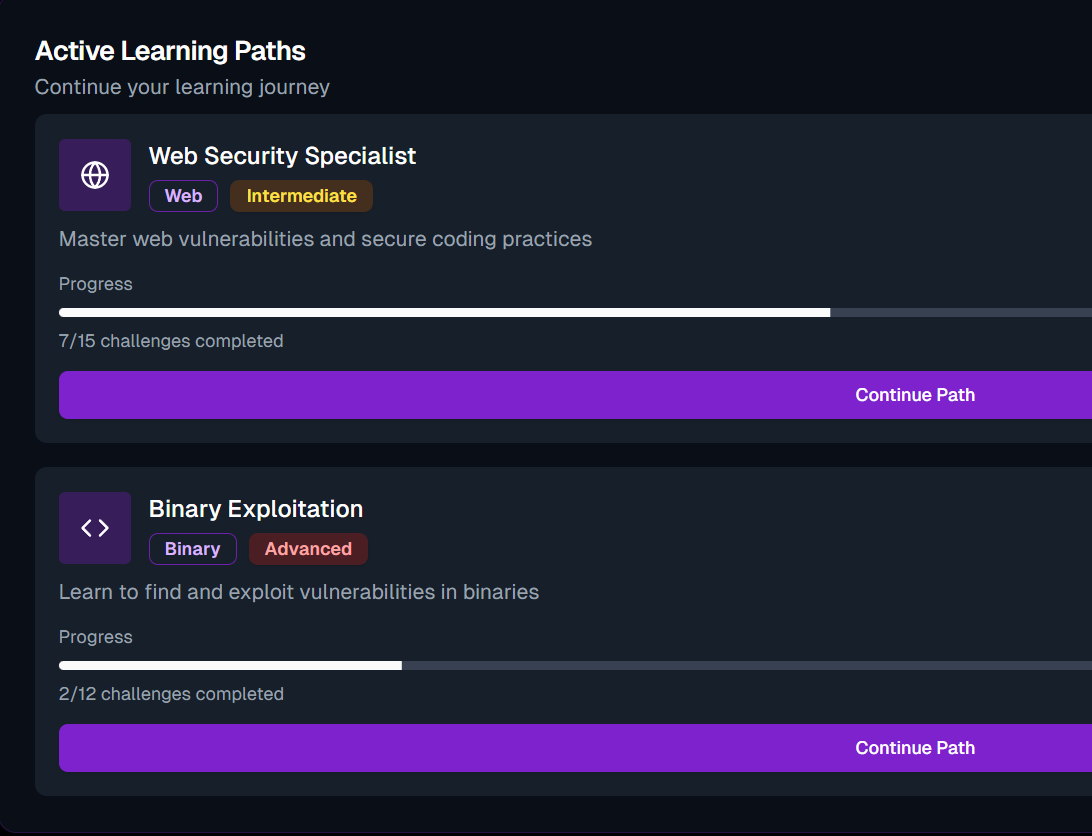
Task: Open the Binary Exploitation title
Action: click(x=255, y=509)
